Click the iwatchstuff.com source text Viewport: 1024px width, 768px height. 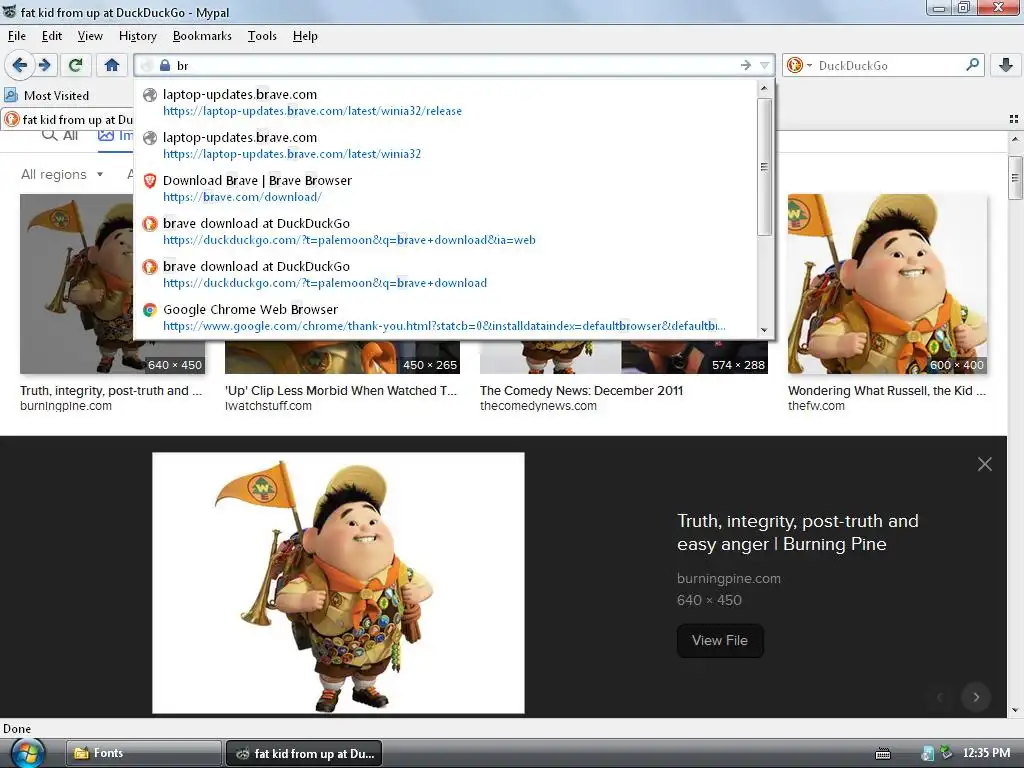[x=268, y=406]
